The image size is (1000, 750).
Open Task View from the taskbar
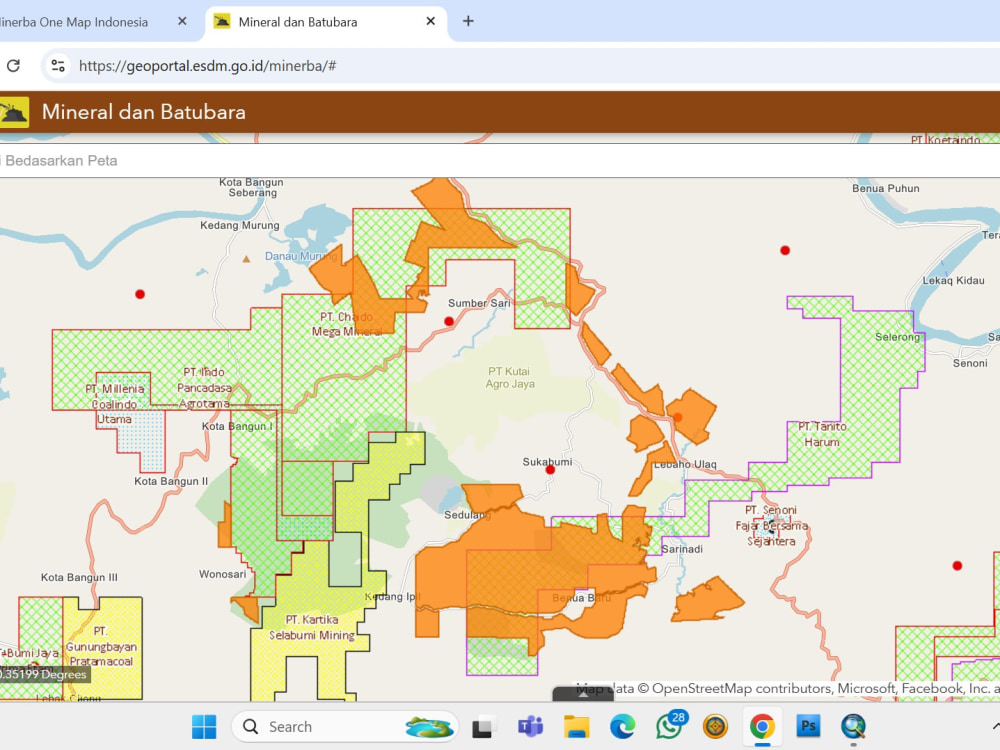(x=483, y=726)
